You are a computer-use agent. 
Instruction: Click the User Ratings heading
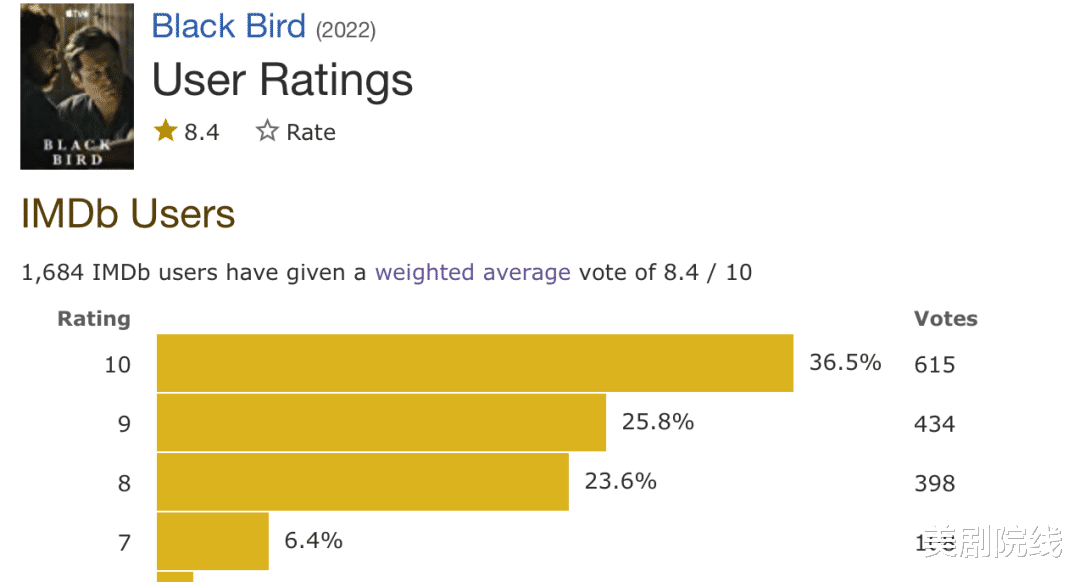pos(282,81)
